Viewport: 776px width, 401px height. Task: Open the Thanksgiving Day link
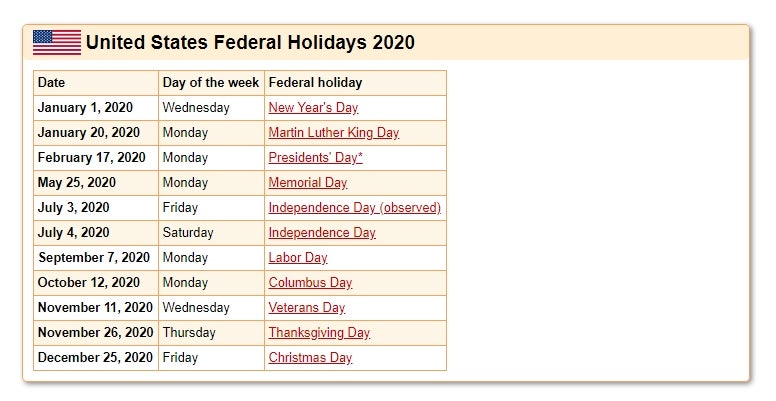click(319, 333)
